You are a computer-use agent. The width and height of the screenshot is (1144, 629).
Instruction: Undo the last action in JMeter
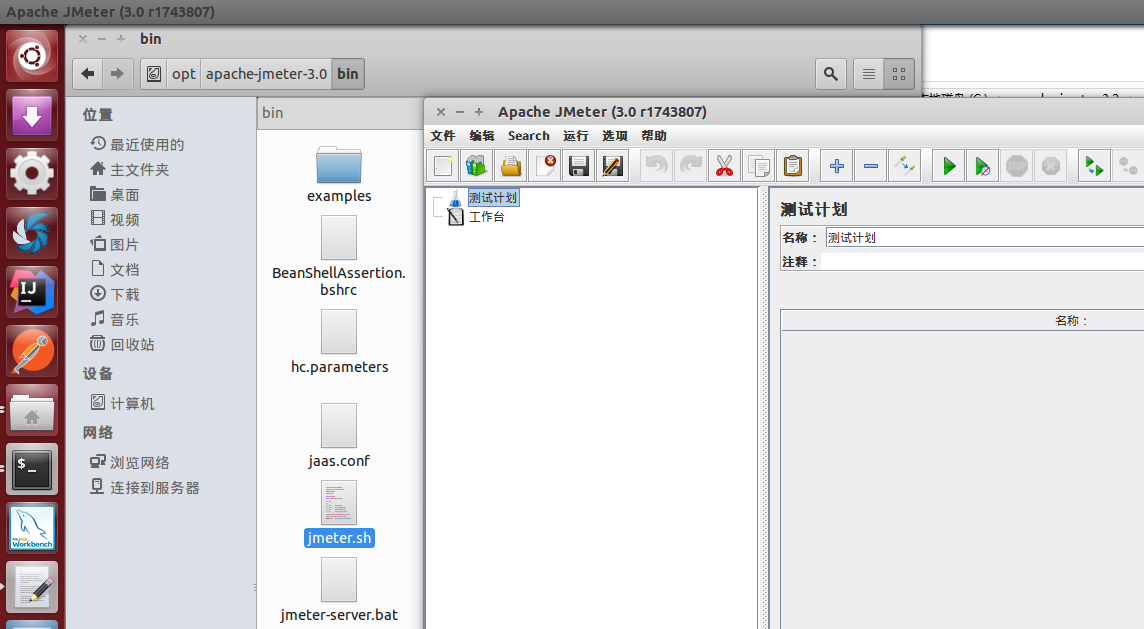[x=657, y=166]
